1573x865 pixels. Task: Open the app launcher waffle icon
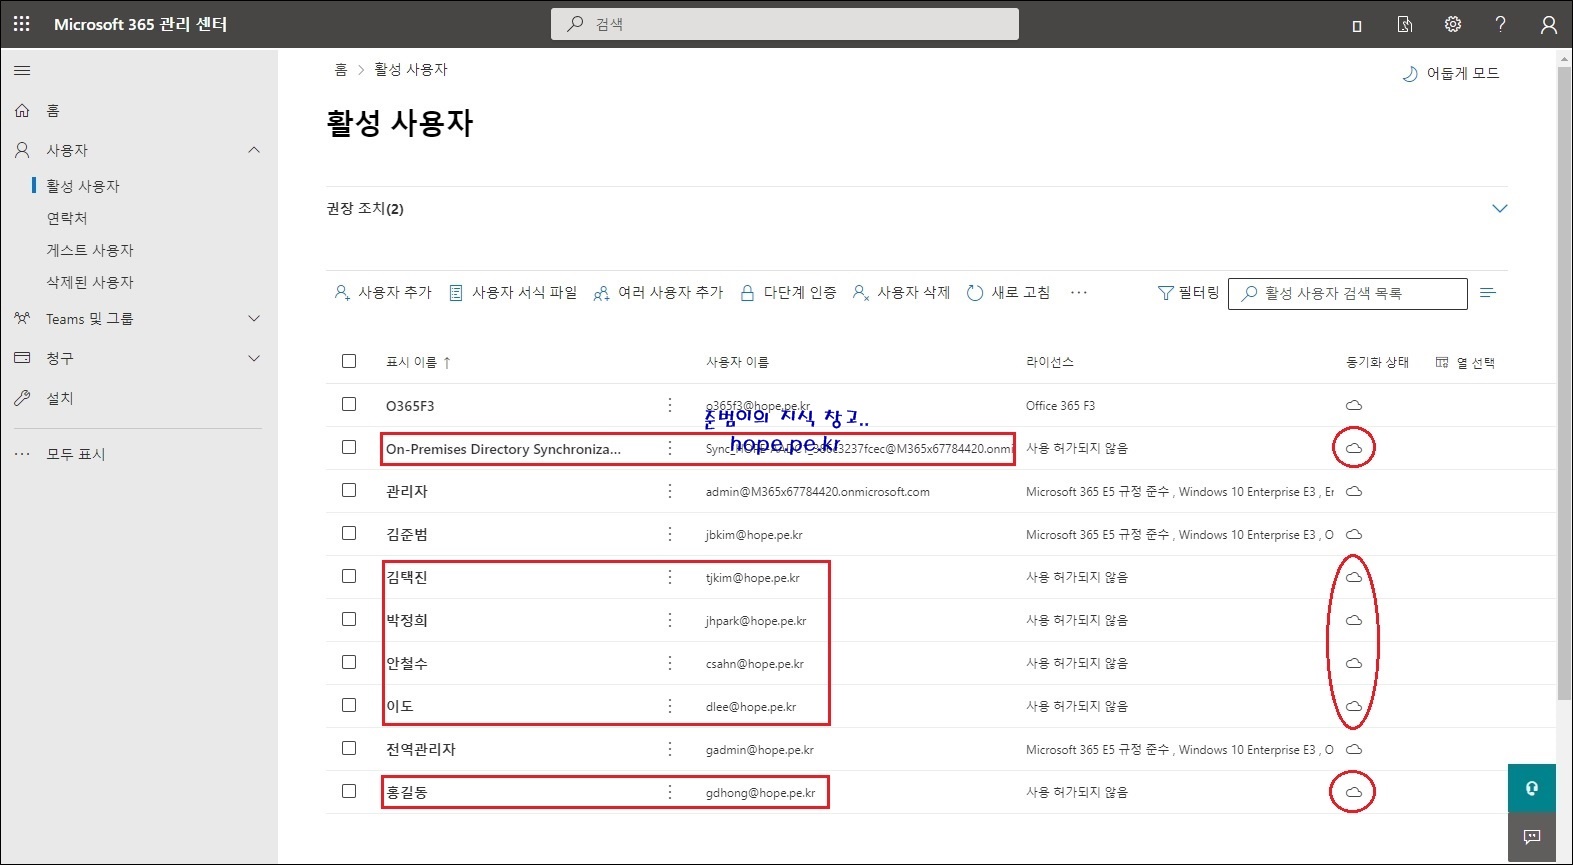[x=22, y=24]
